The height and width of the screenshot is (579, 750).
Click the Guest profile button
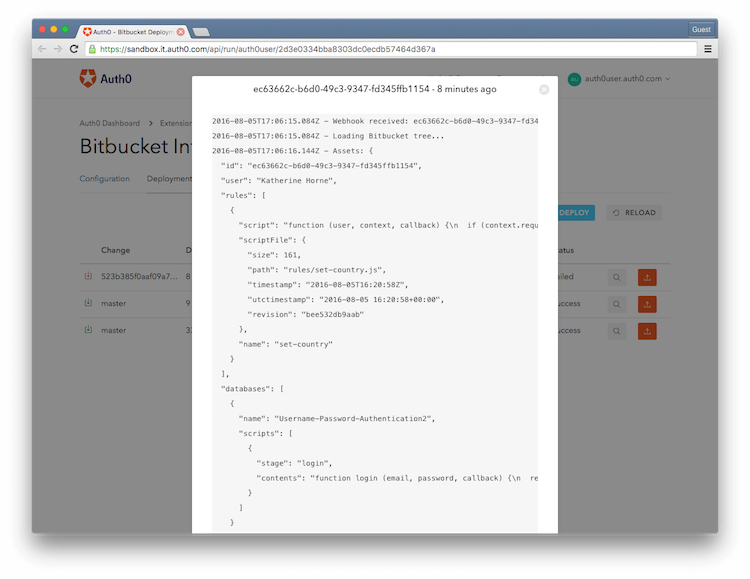coord(701,30)
